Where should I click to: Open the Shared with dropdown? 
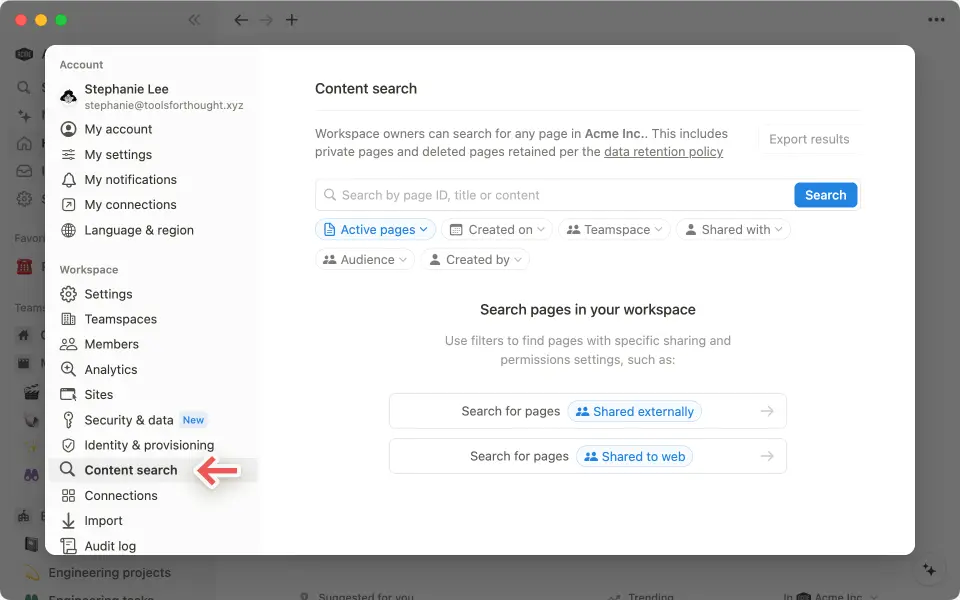click(733, 229)
